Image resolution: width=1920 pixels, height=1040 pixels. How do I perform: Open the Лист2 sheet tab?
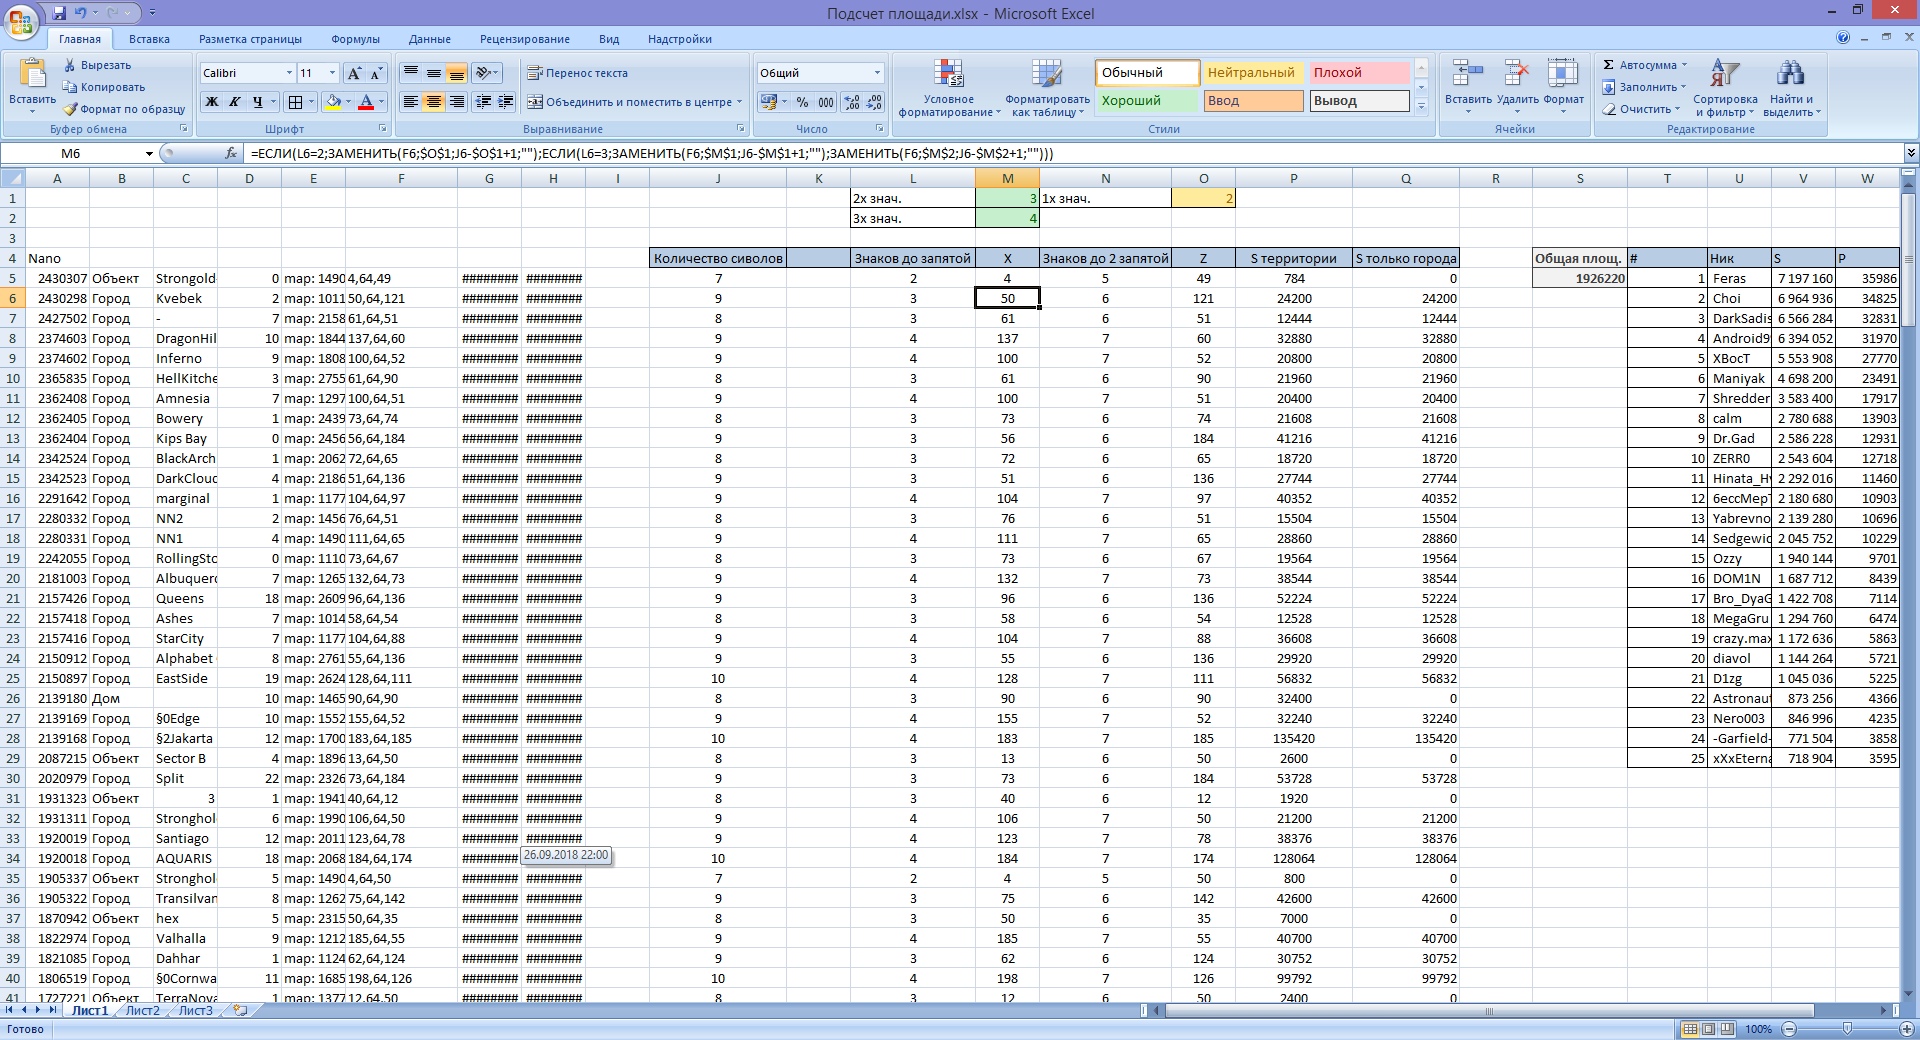142,1011
